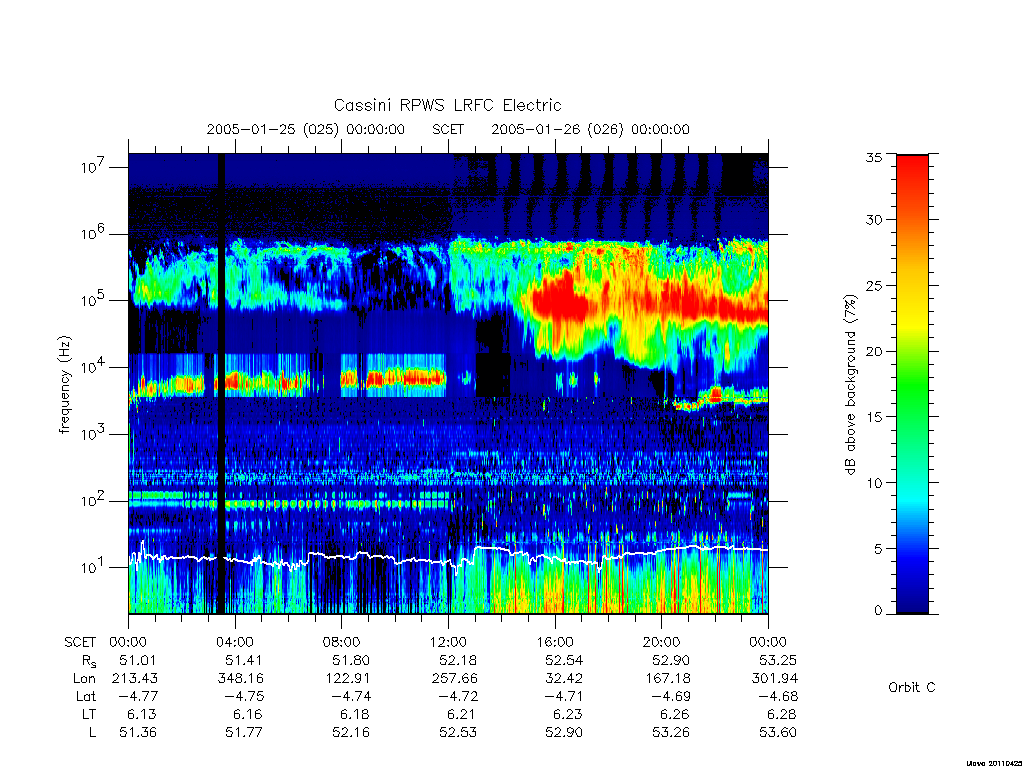1024x768 pixels.
Task: Click the vertical black data gap stripe
Action: (x=221, y=384)
